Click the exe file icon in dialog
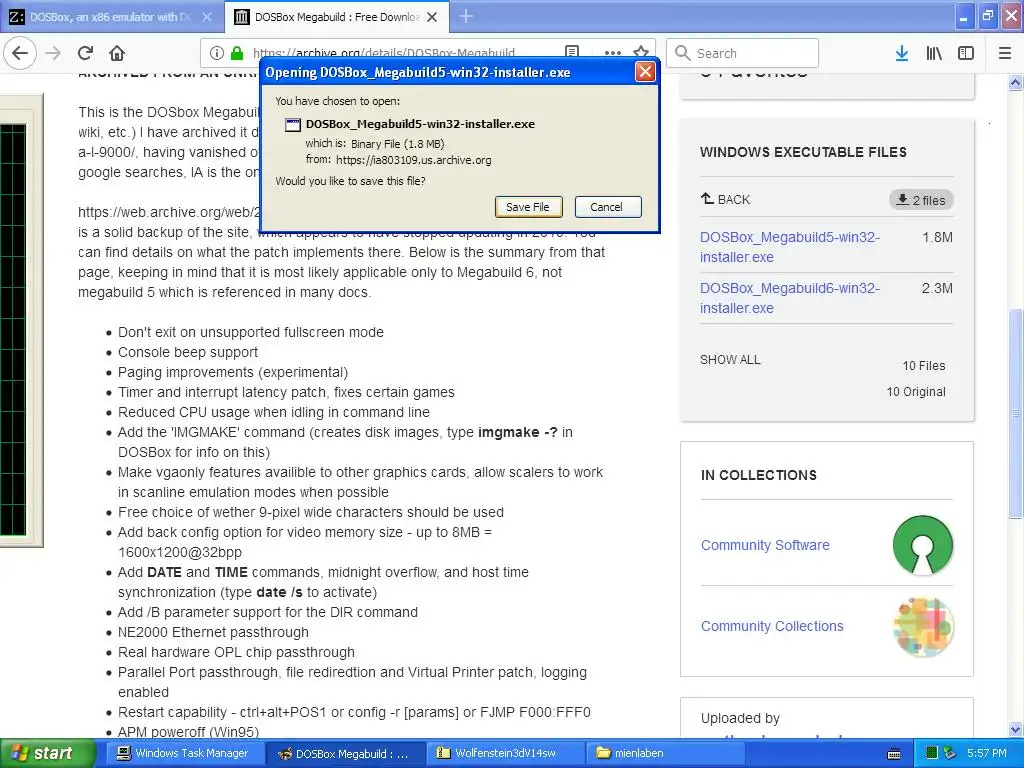The height and width of the screenshot is (768, 1024). coord(293,125)
